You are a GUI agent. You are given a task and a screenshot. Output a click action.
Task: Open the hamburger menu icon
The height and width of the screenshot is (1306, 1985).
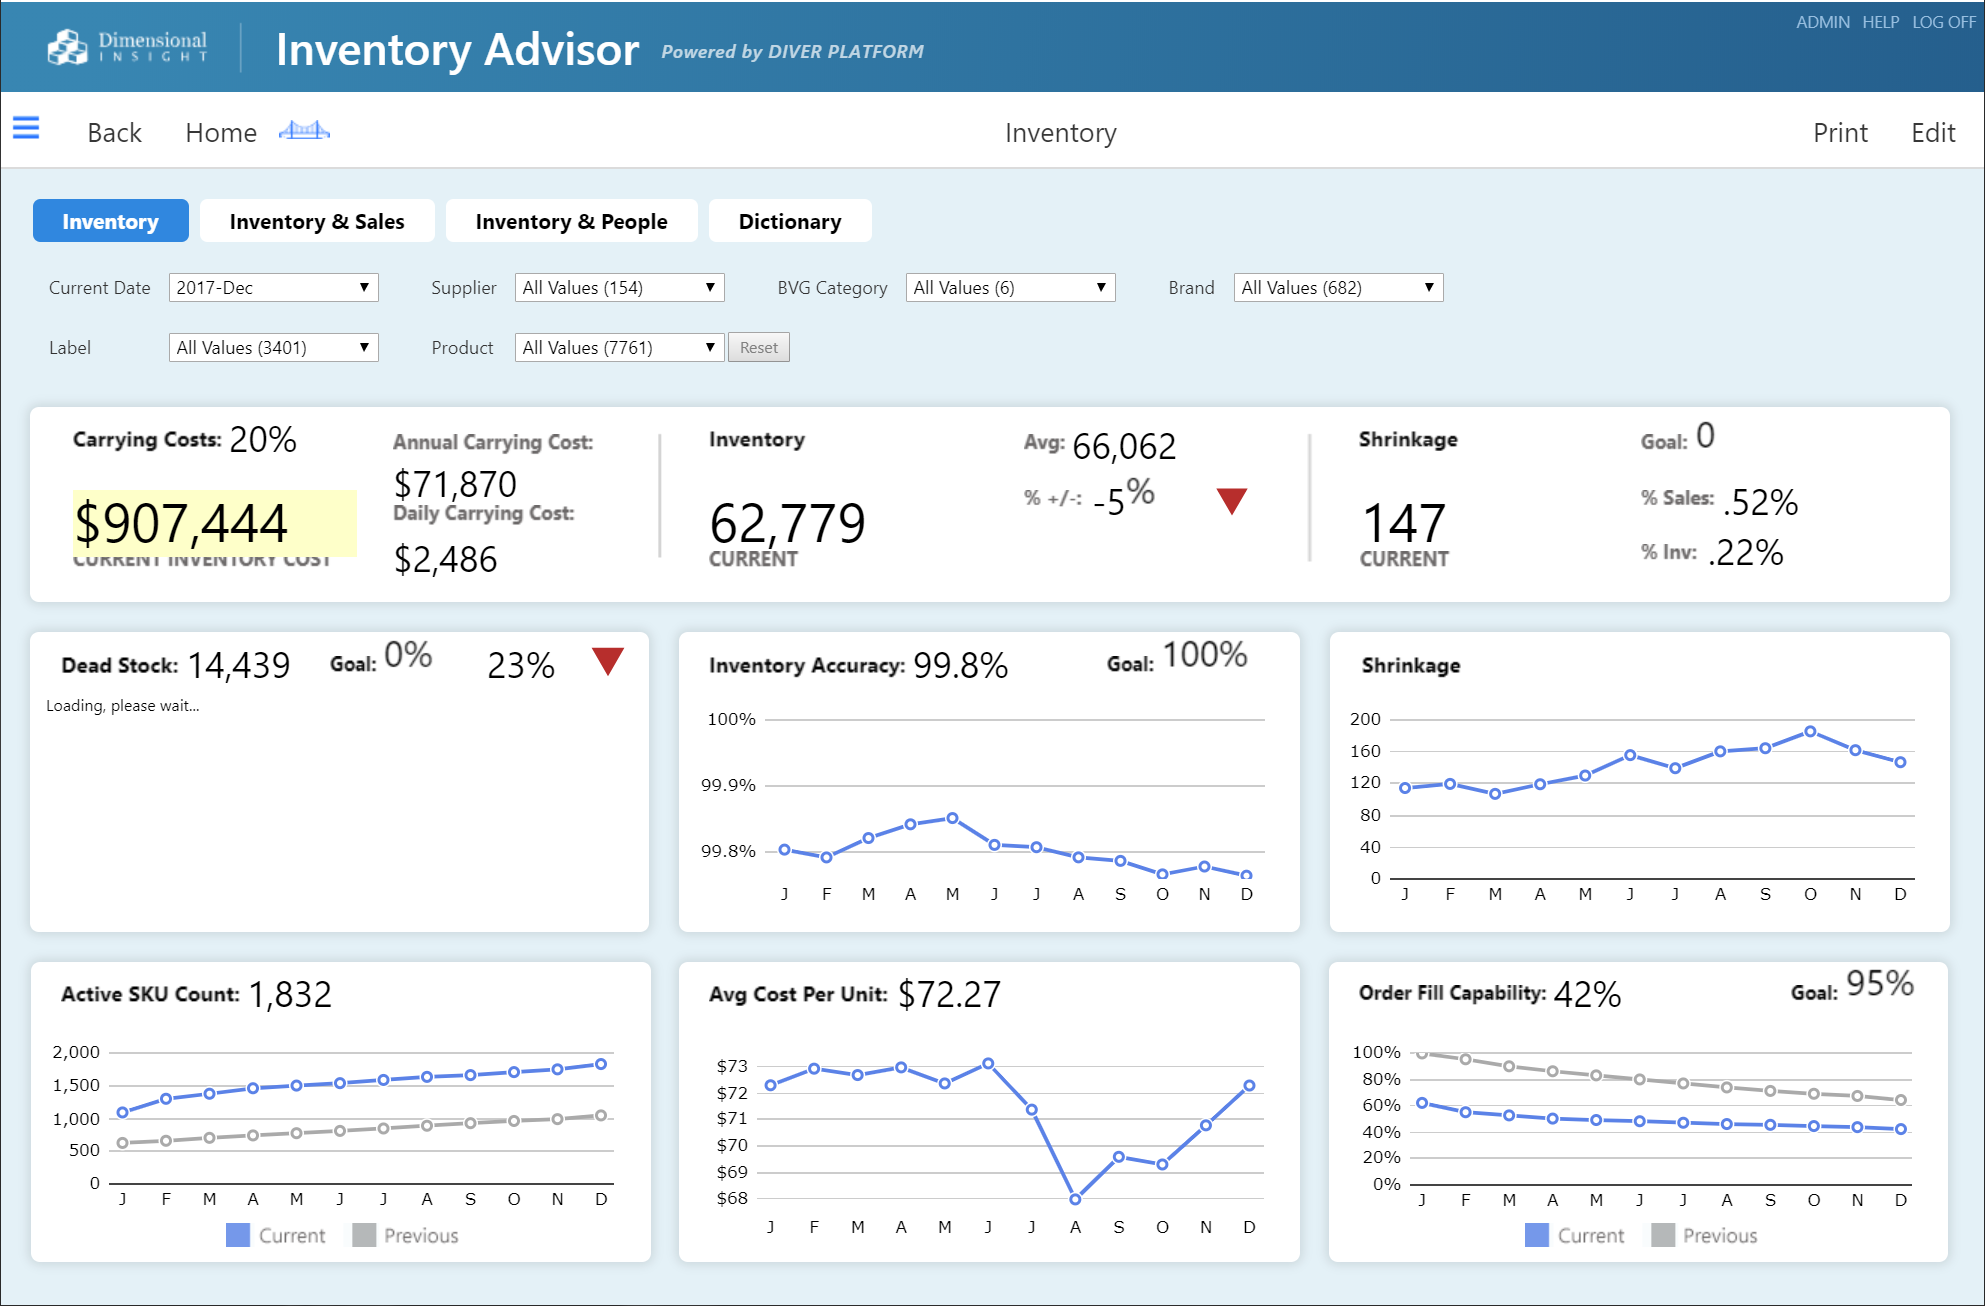[26, 128]
